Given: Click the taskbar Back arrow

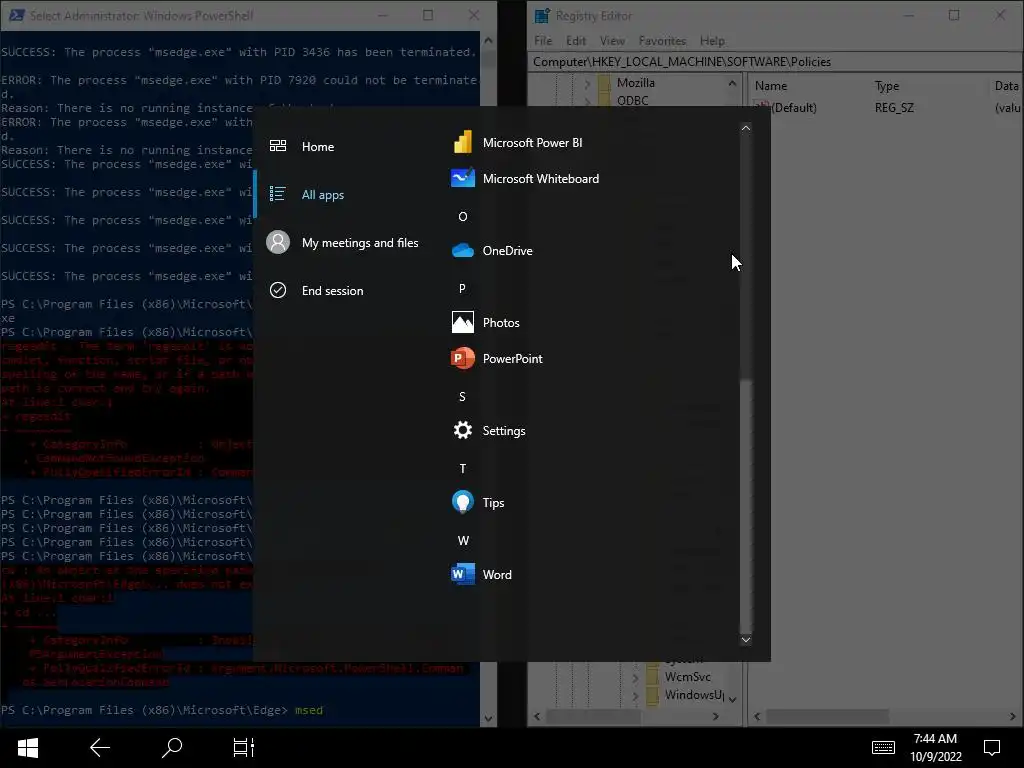Looking at the screenshot, I should coord(100,748).
